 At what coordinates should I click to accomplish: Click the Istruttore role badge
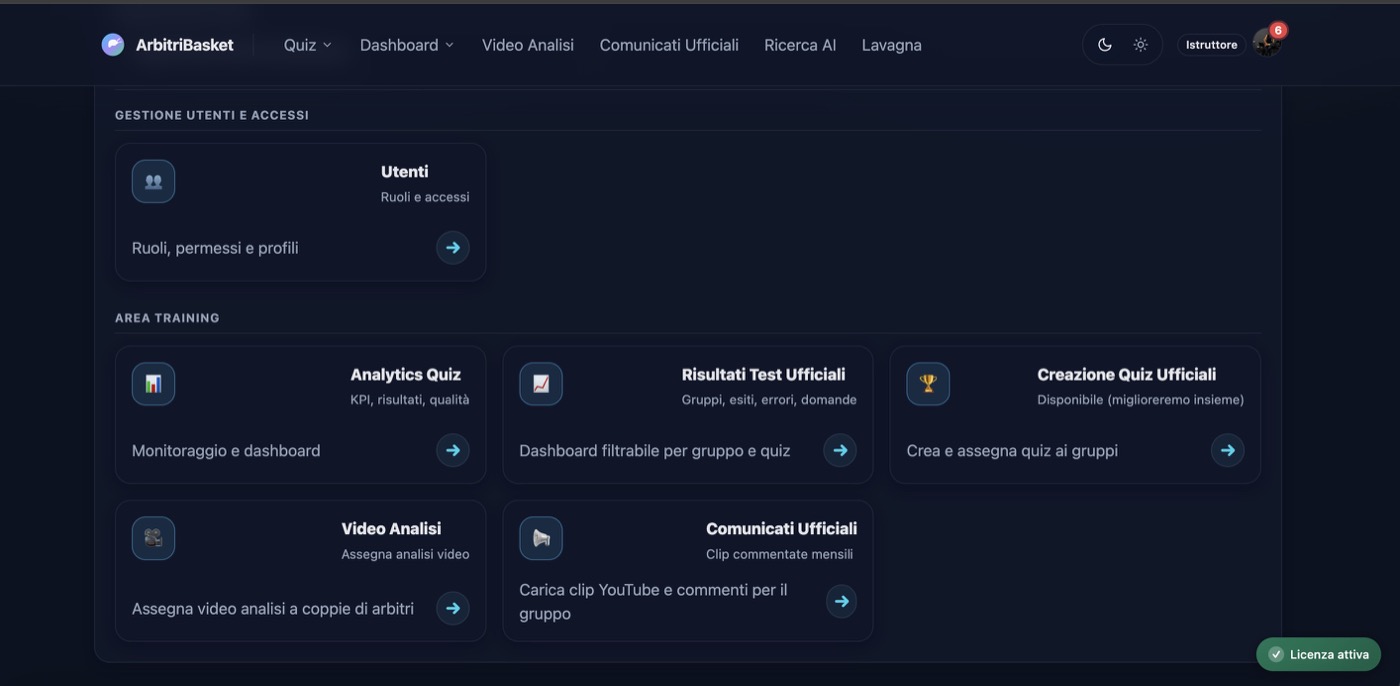(1211, 45)
